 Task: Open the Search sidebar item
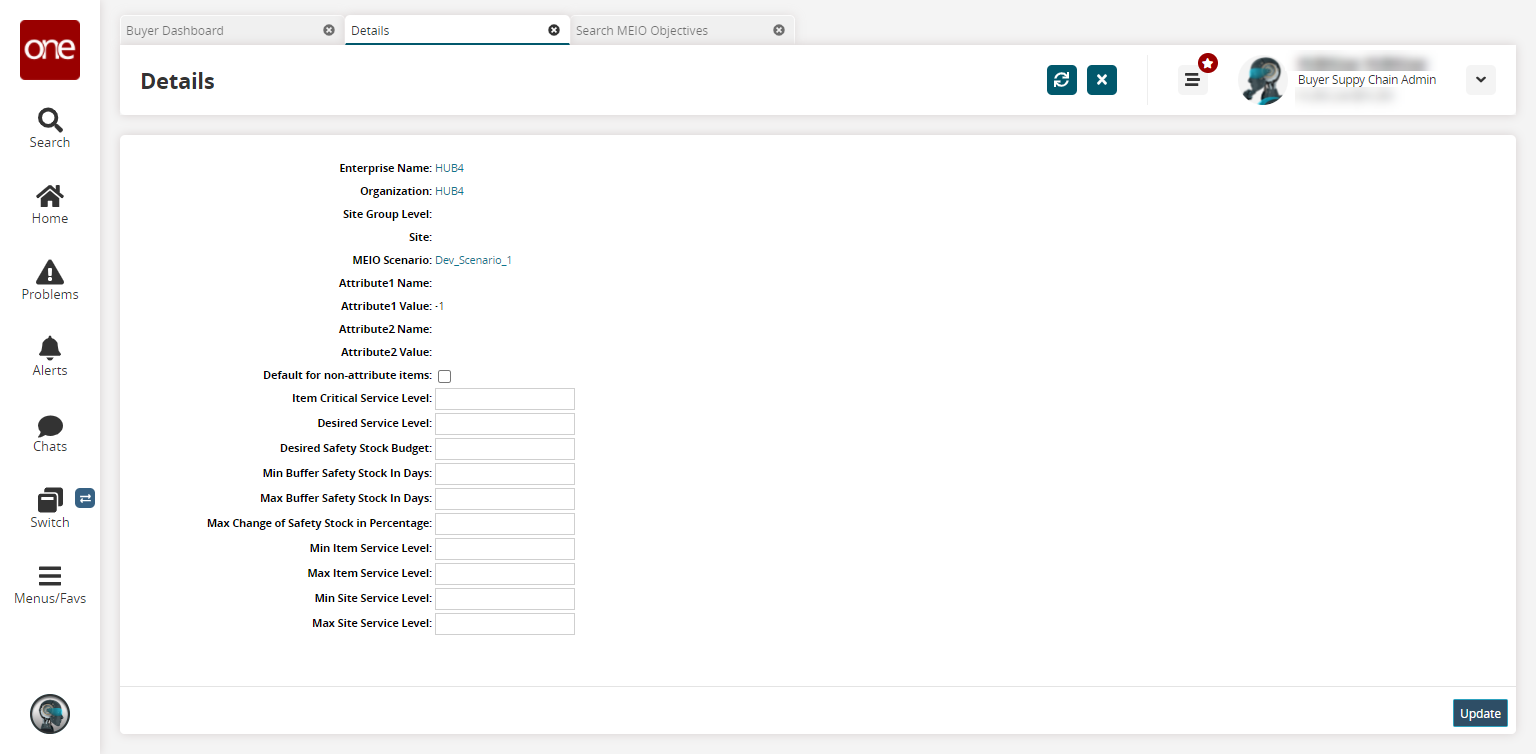point(50,129)
